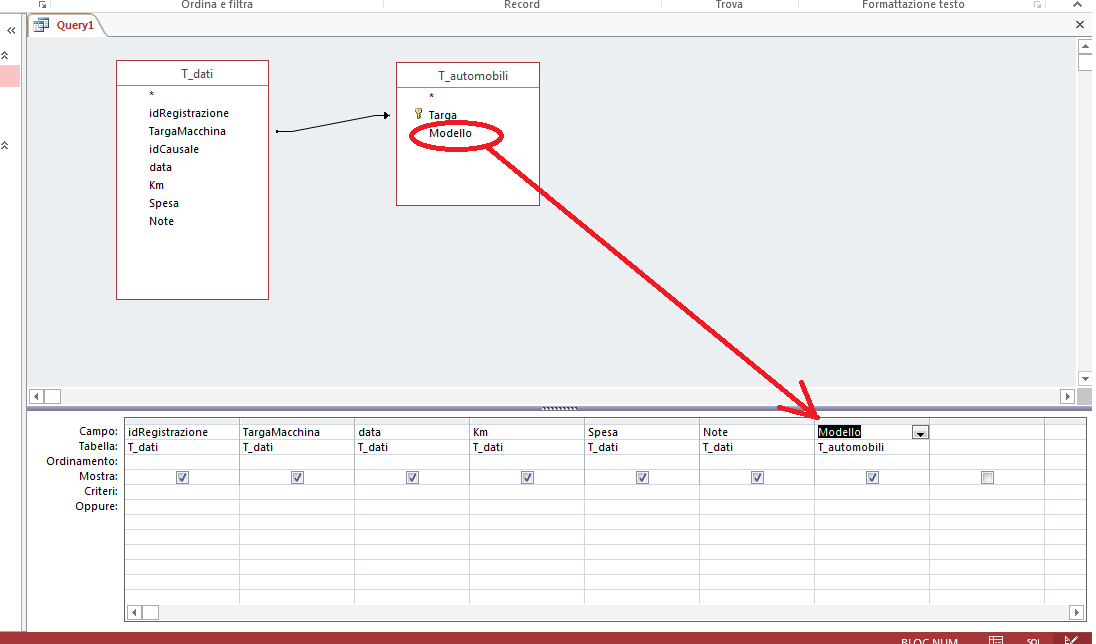Select Targa in the T_automobili field list
The image size is (1096, 644).
[442, 115]
